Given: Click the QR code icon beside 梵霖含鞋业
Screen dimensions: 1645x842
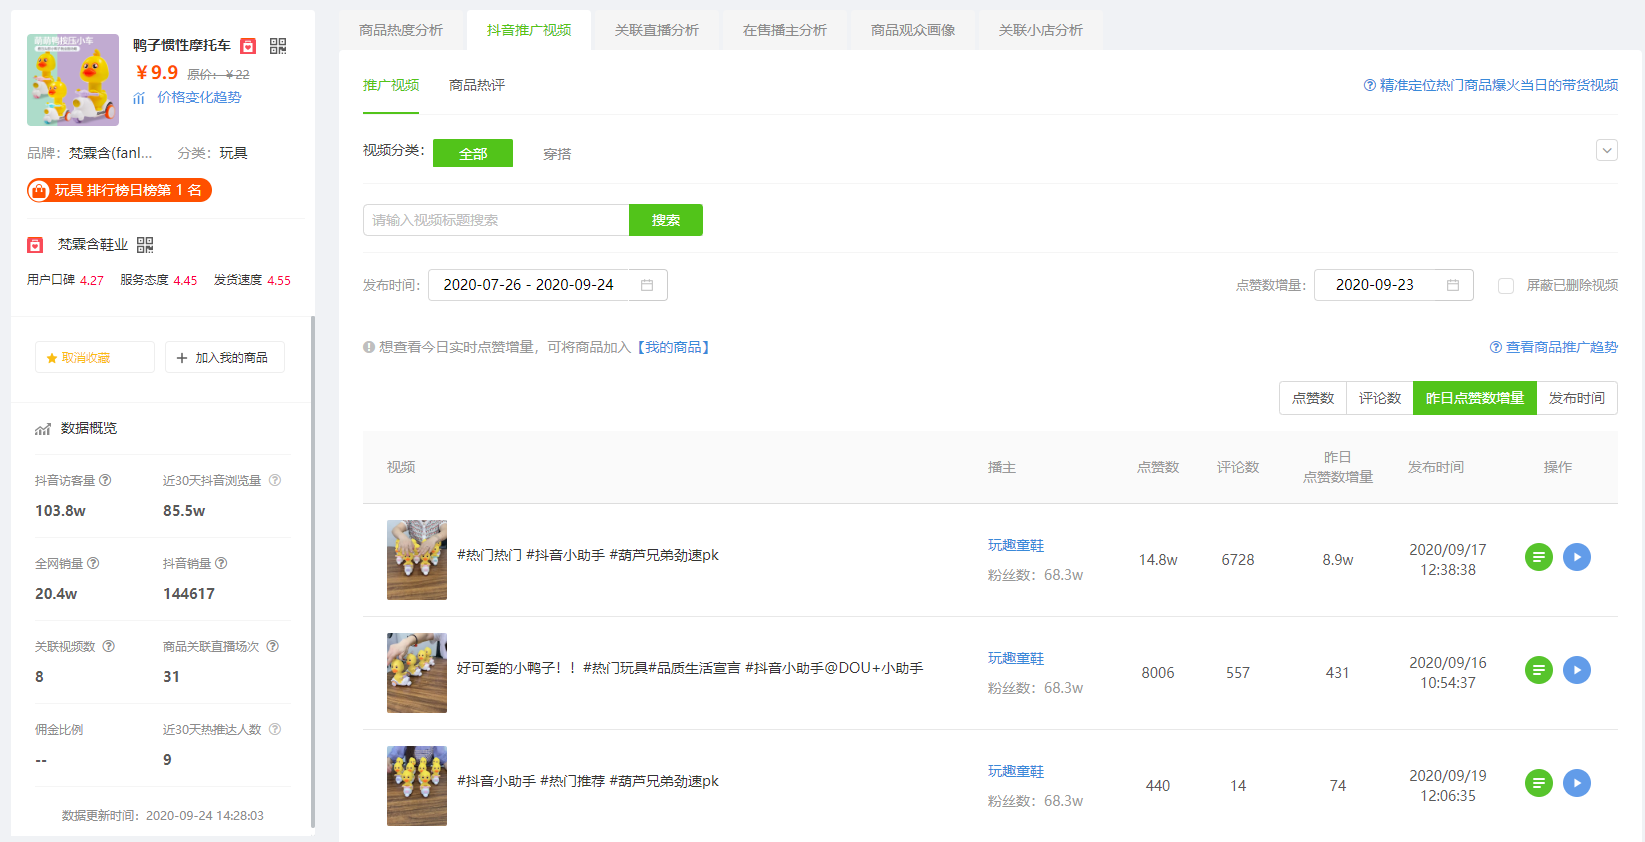Looking at the screenshot, I should [145, 245].
